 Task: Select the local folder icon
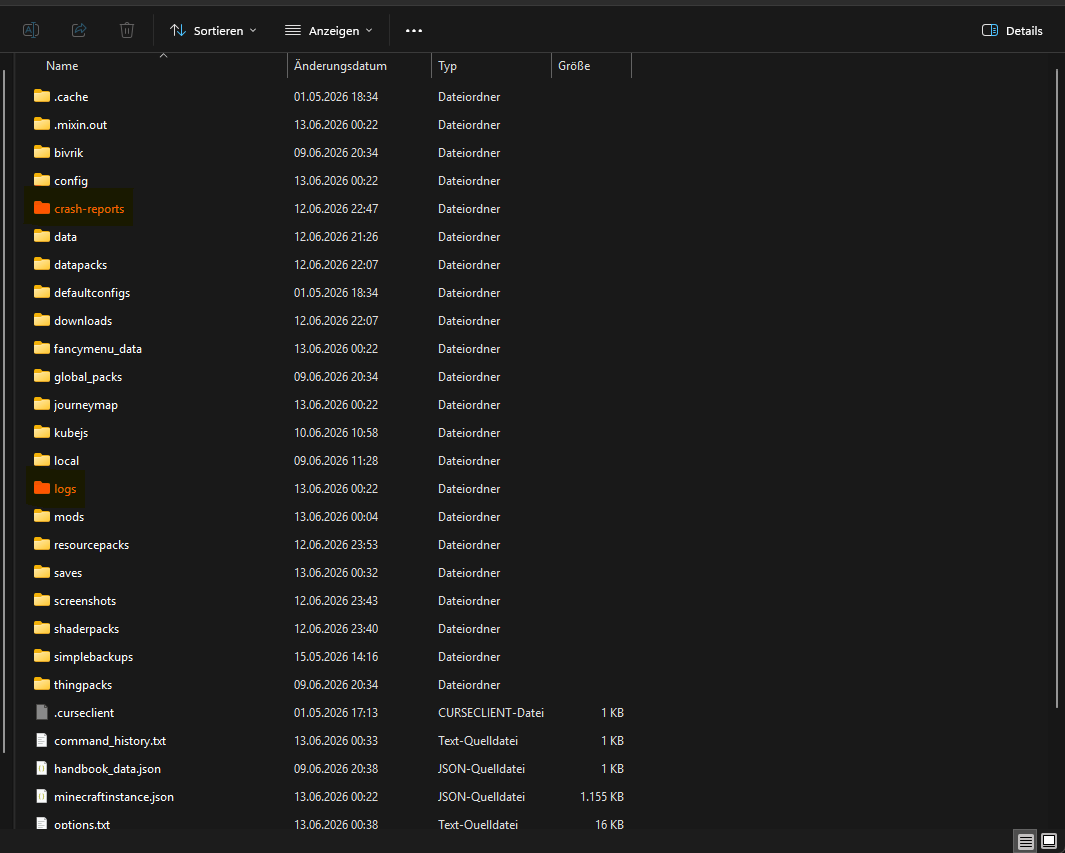42,460
